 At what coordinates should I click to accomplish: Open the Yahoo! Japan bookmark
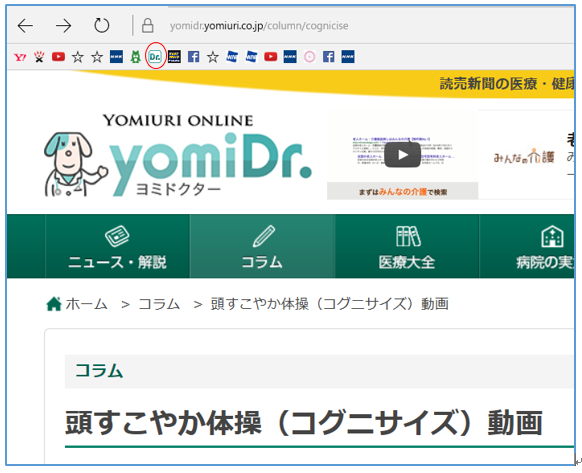(x=20, y=57)
